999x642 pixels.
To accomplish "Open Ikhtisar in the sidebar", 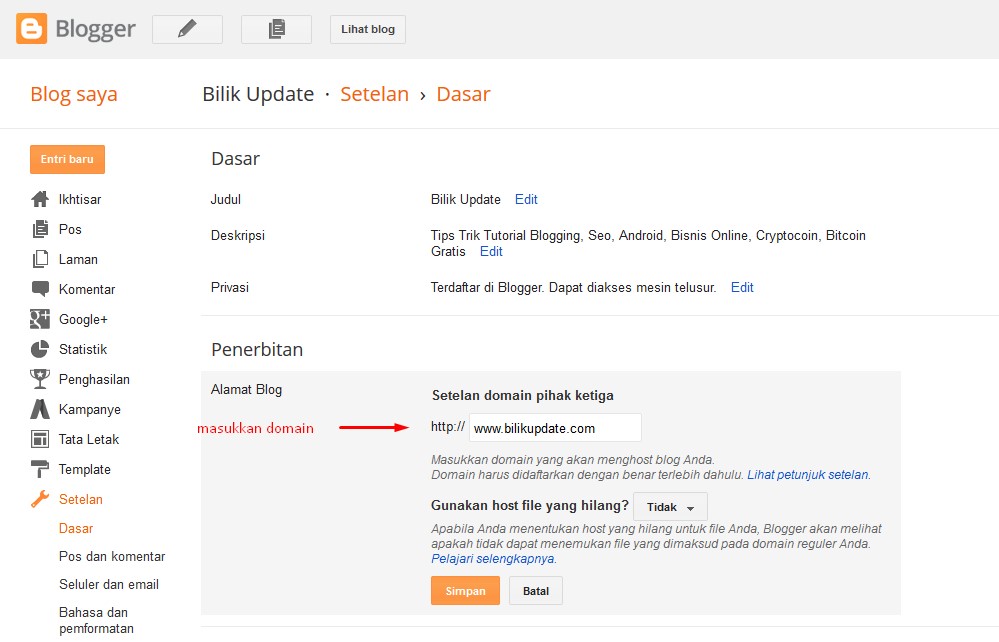I will (80, 199).
